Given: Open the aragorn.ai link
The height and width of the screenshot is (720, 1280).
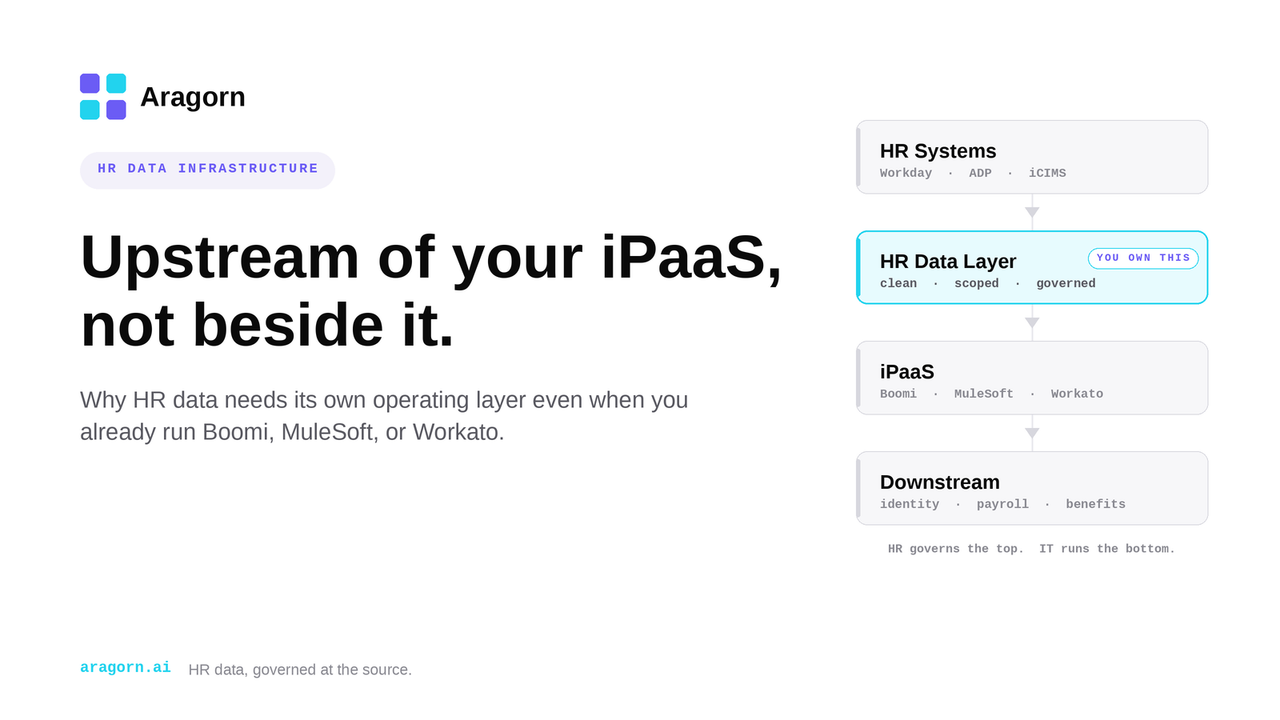Looking at the screenshot, I should [125, 668].
